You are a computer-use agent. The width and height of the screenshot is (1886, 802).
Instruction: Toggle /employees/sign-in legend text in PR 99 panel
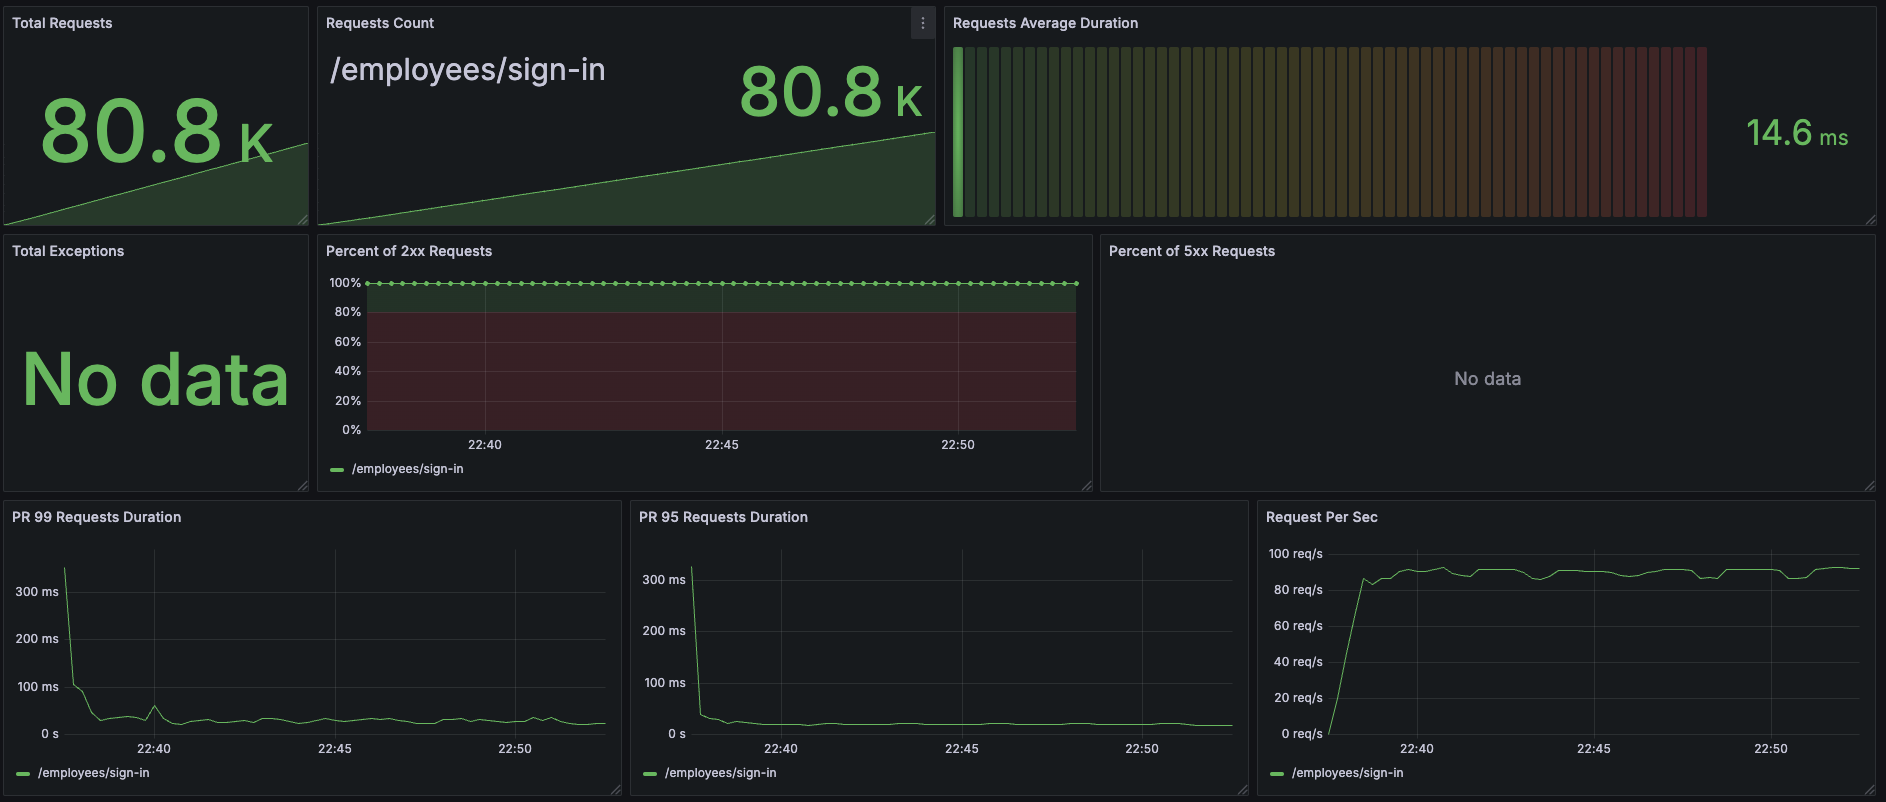click(x=94, y=773)
